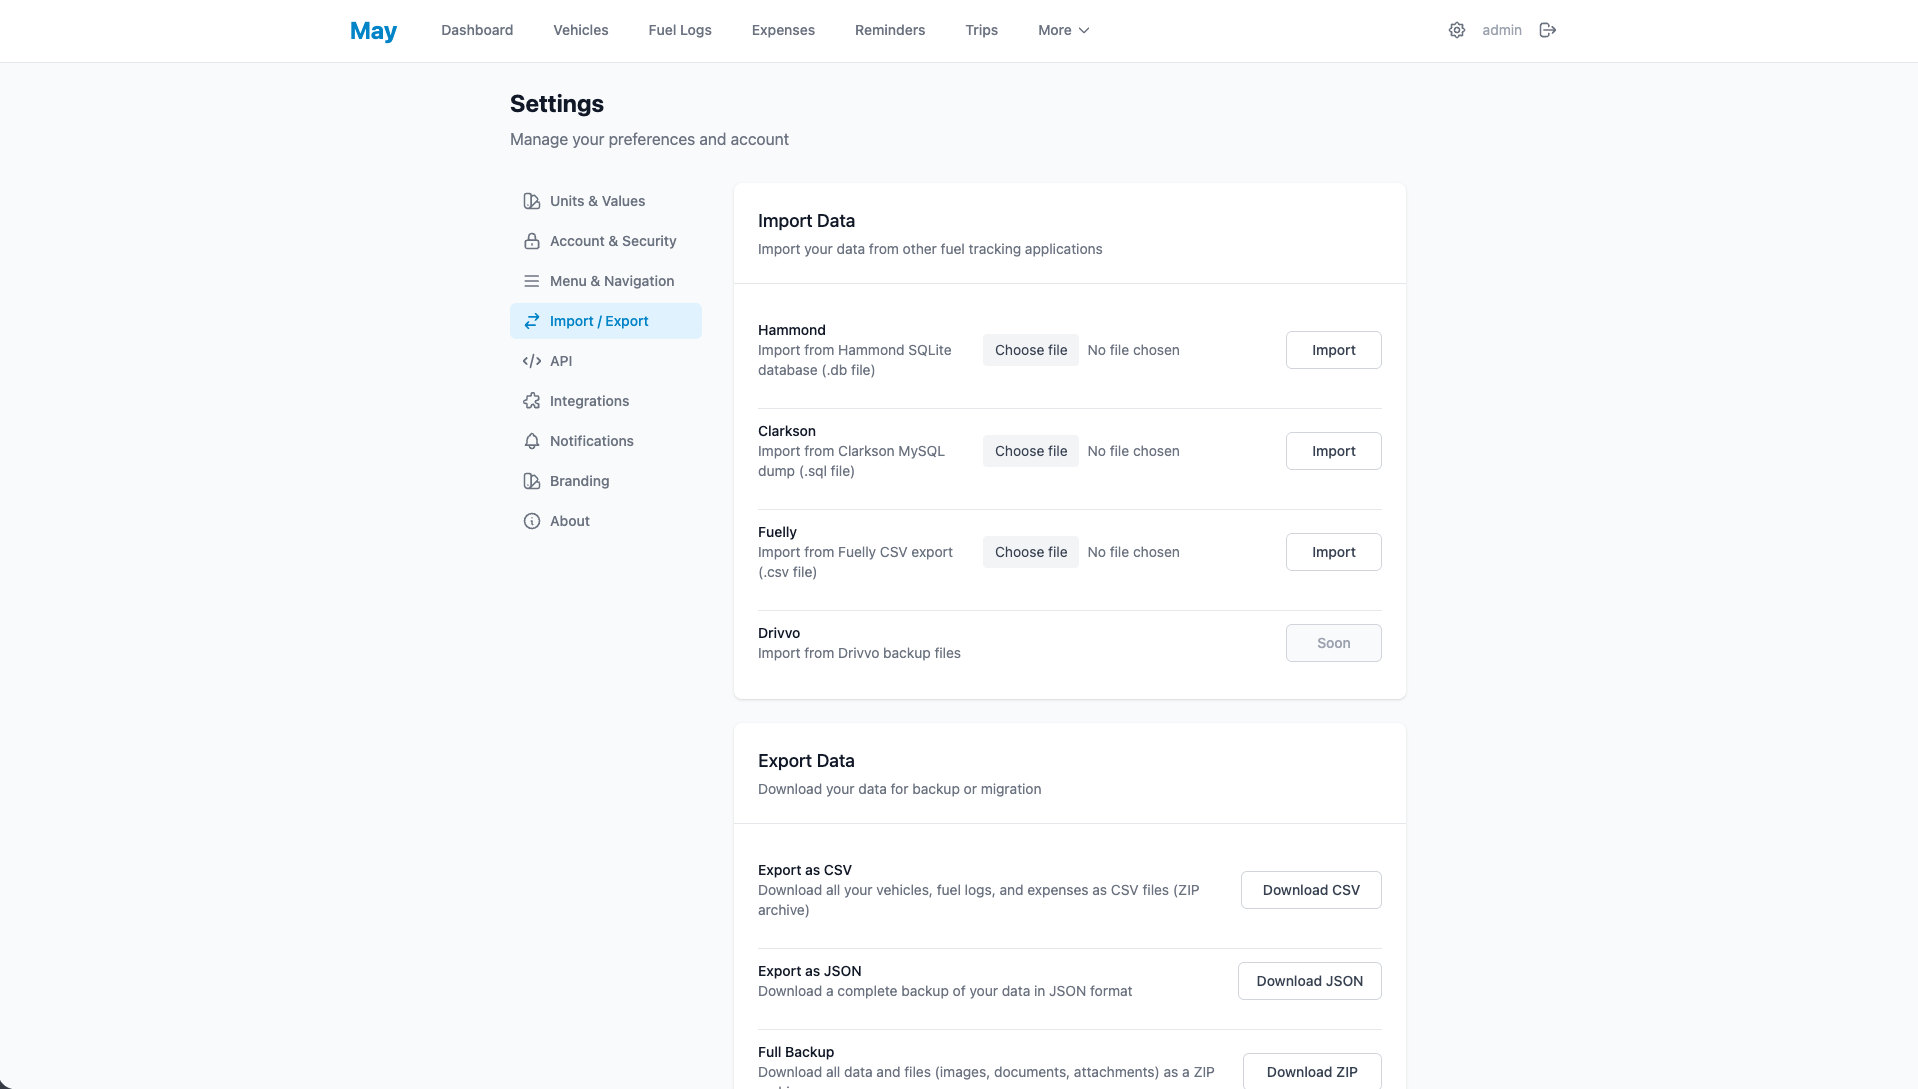Expand the More dropdown in the navbar
Image resolution: width=1918 pixels, height=1089 pixels.
1063,30
